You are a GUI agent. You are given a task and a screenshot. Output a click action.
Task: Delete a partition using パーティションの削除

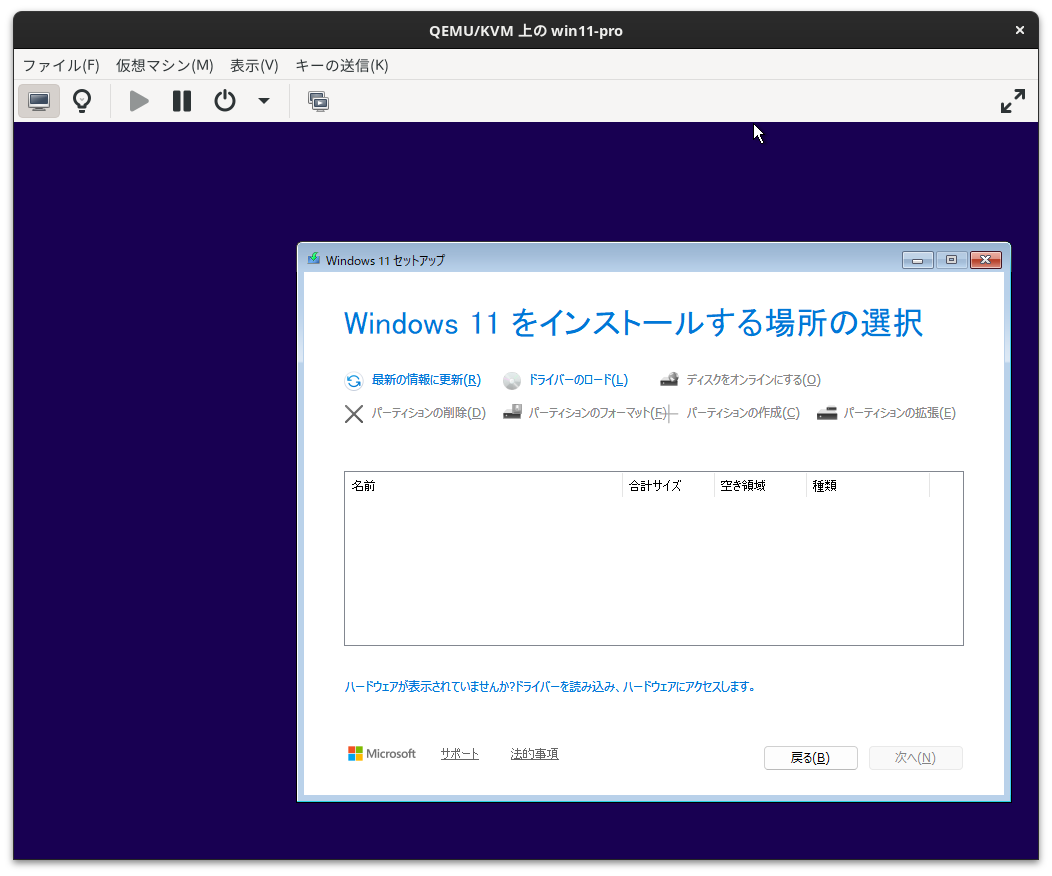(x=427, y=412)
